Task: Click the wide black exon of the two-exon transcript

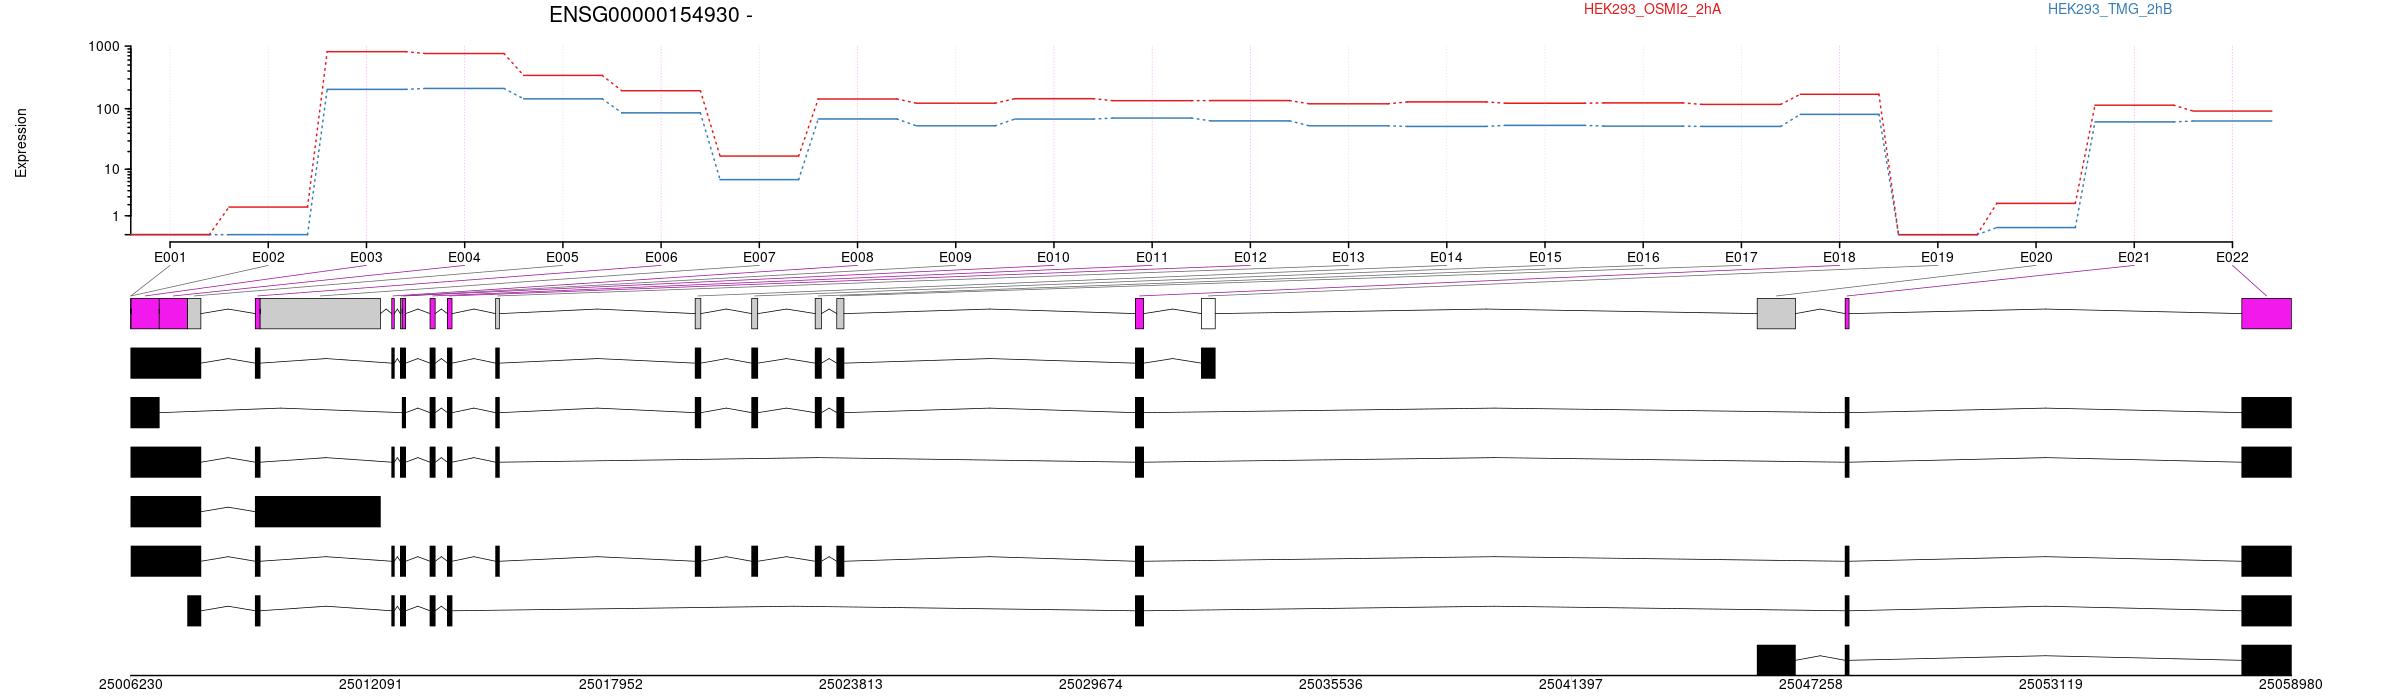Action: coord(318,511)
